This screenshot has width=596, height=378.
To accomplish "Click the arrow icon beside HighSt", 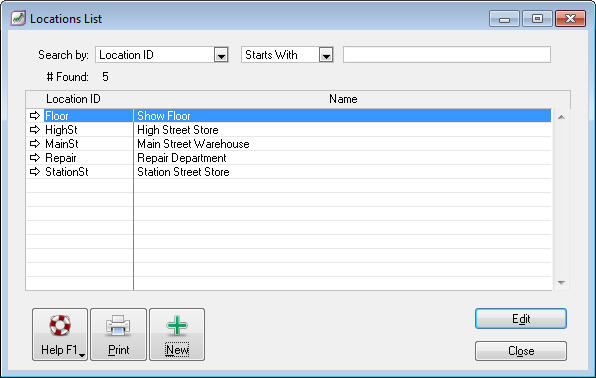I will 35,130.
